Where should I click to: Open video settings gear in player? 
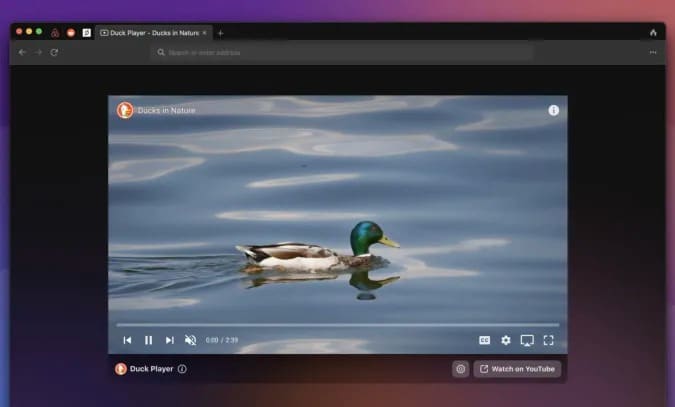click(x=506, y=340)
